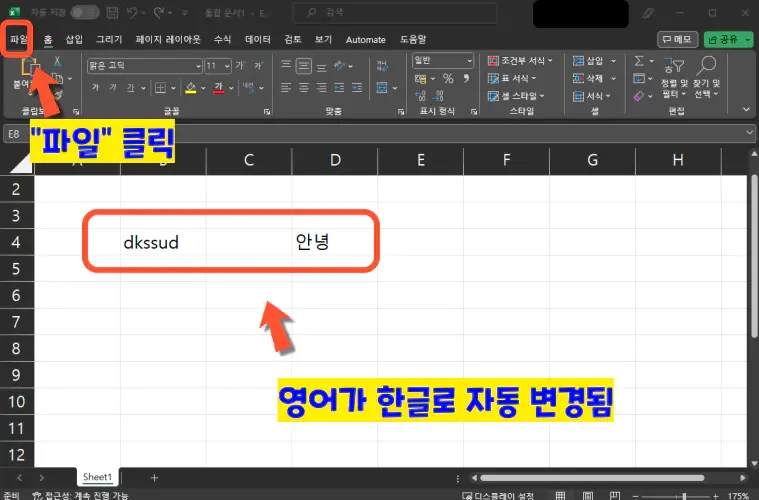This screenshot has height=500, width=759.
Task: Open 디스플레이 설정 display settings
Action: pyautogui.click(x=499, y=495)
